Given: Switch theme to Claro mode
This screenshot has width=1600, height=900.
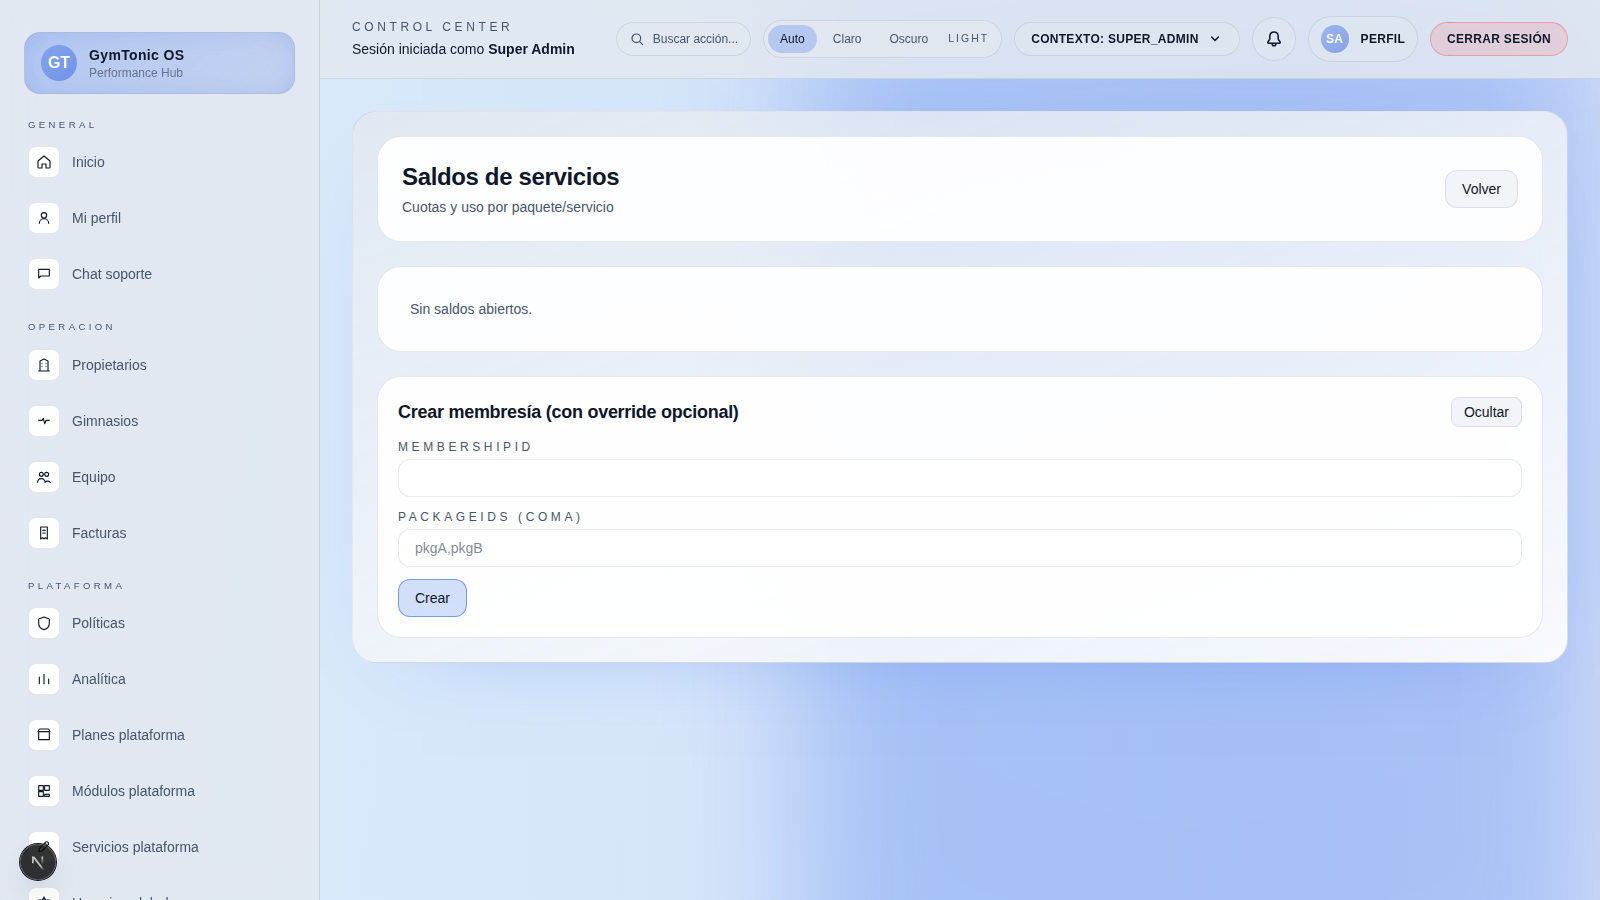Looking at the screenshot, I should (846, 39).
